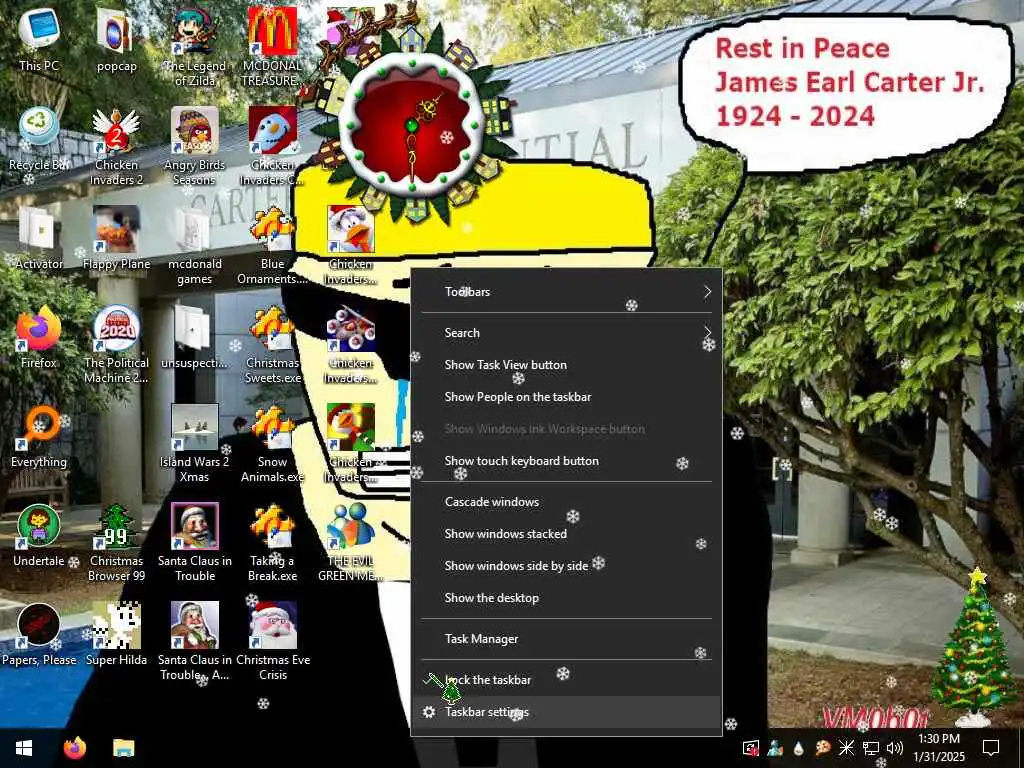Launch Papers, Please

point(39,633)
